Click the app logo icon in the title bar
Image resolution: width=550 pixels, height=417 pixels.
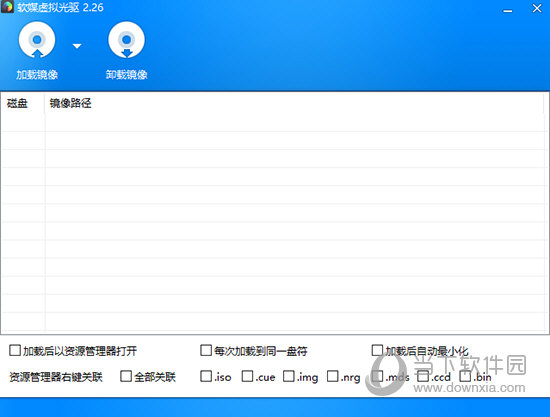pos(7,7)
